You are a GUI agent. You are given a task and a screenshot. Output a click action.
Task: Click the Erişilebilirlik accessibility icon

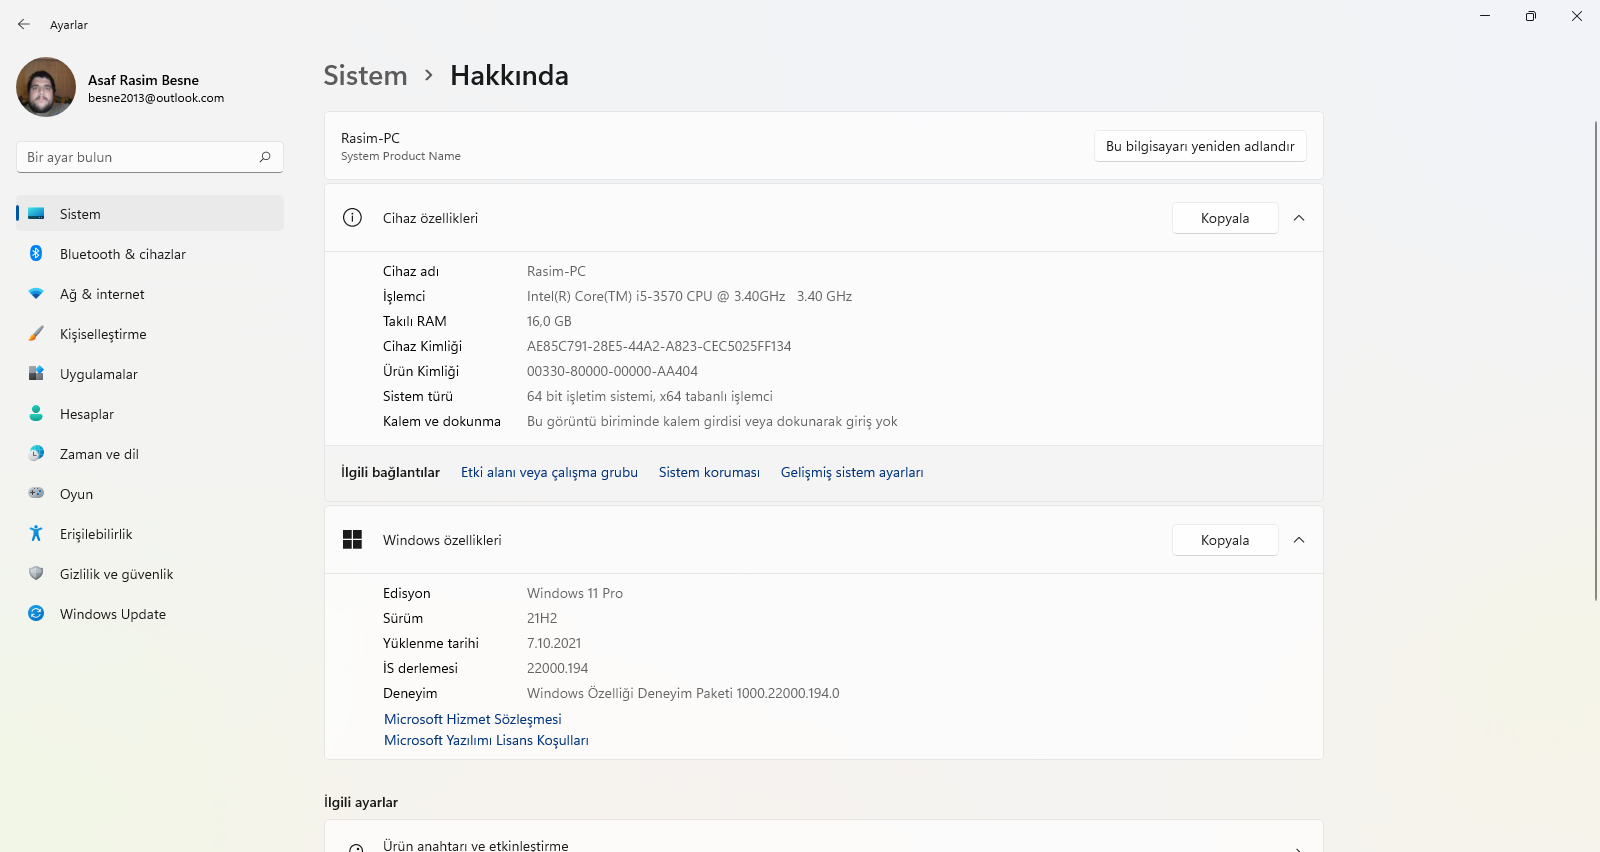point(36,533)
